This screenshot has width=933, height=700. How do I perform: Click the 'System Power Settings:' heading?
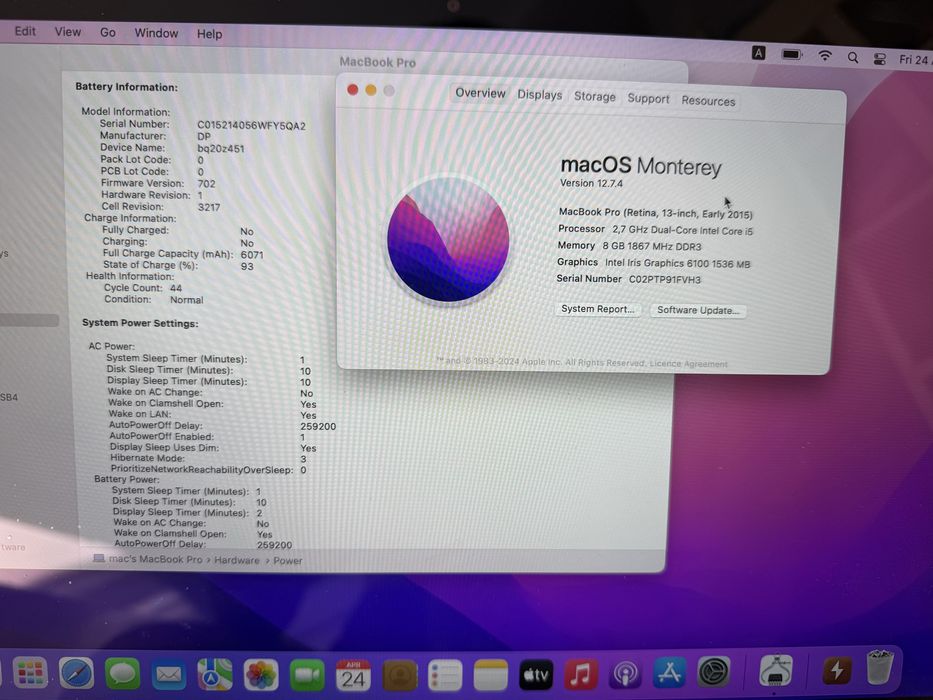point(140,323)
